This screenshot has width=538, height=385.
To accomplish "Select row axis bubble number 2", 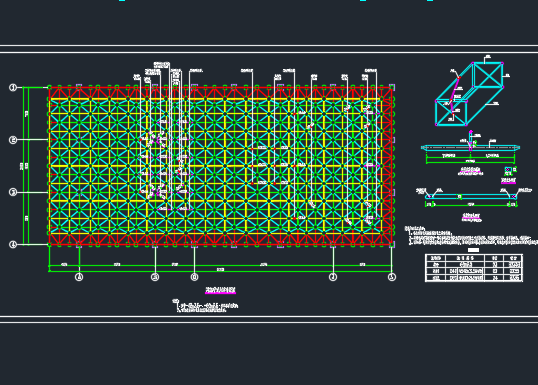I will pyautogui.click(x=13, y=140).
